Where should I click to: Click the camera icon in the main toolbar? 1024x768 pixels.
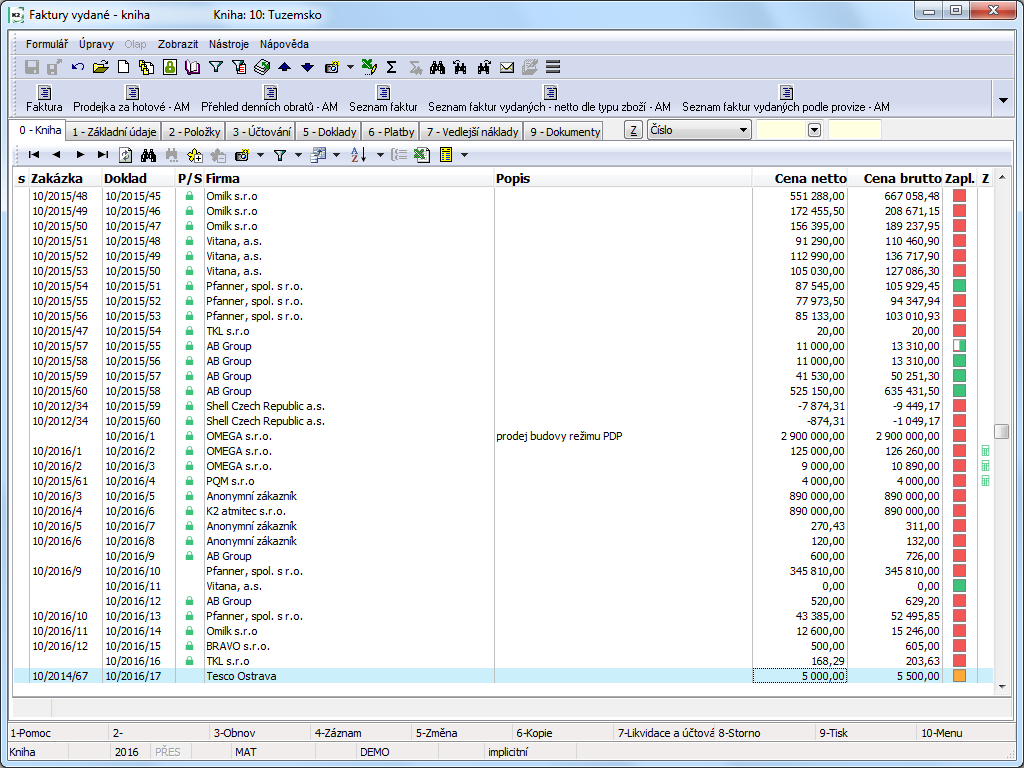[332, 67]
